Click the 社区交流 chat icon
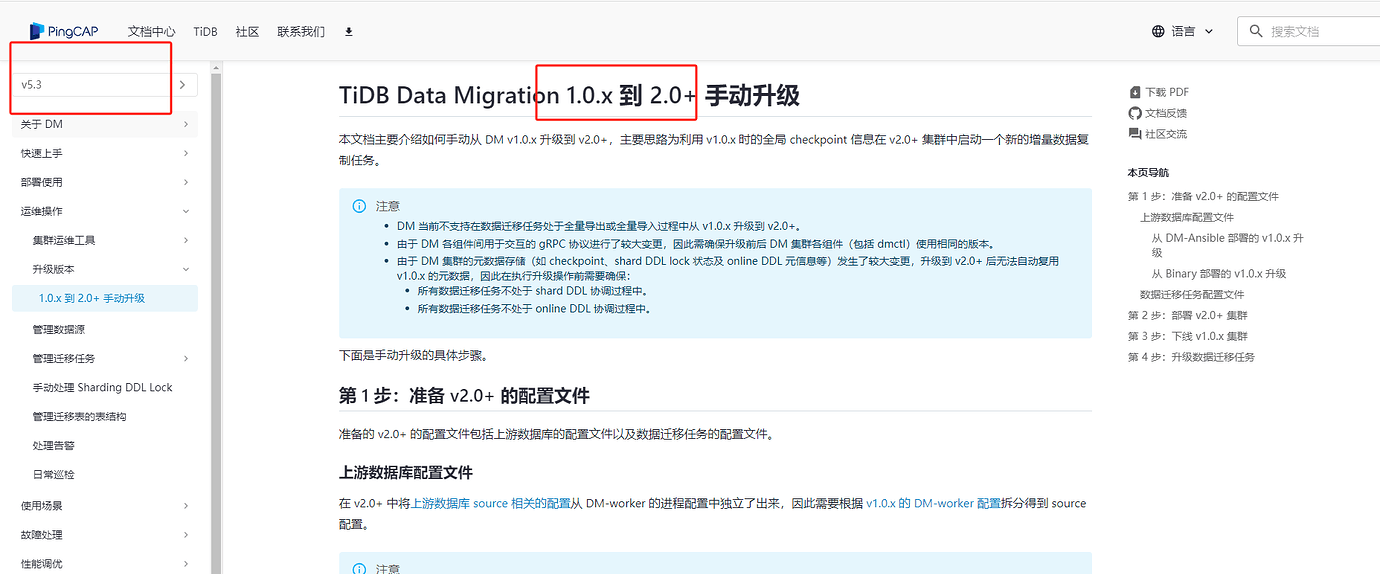This screenshot has height=574, width=1380. click(1134, 134)
